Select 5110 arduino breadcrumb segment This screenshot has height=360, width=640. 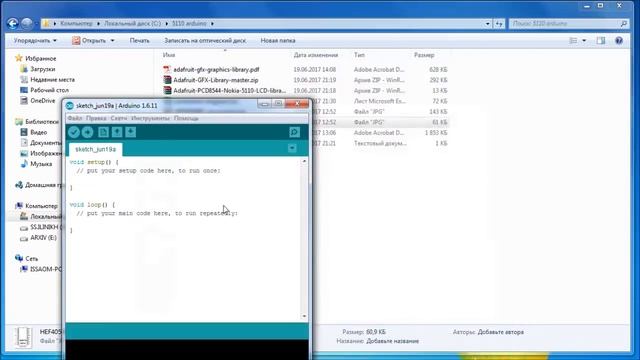(189, 24)
